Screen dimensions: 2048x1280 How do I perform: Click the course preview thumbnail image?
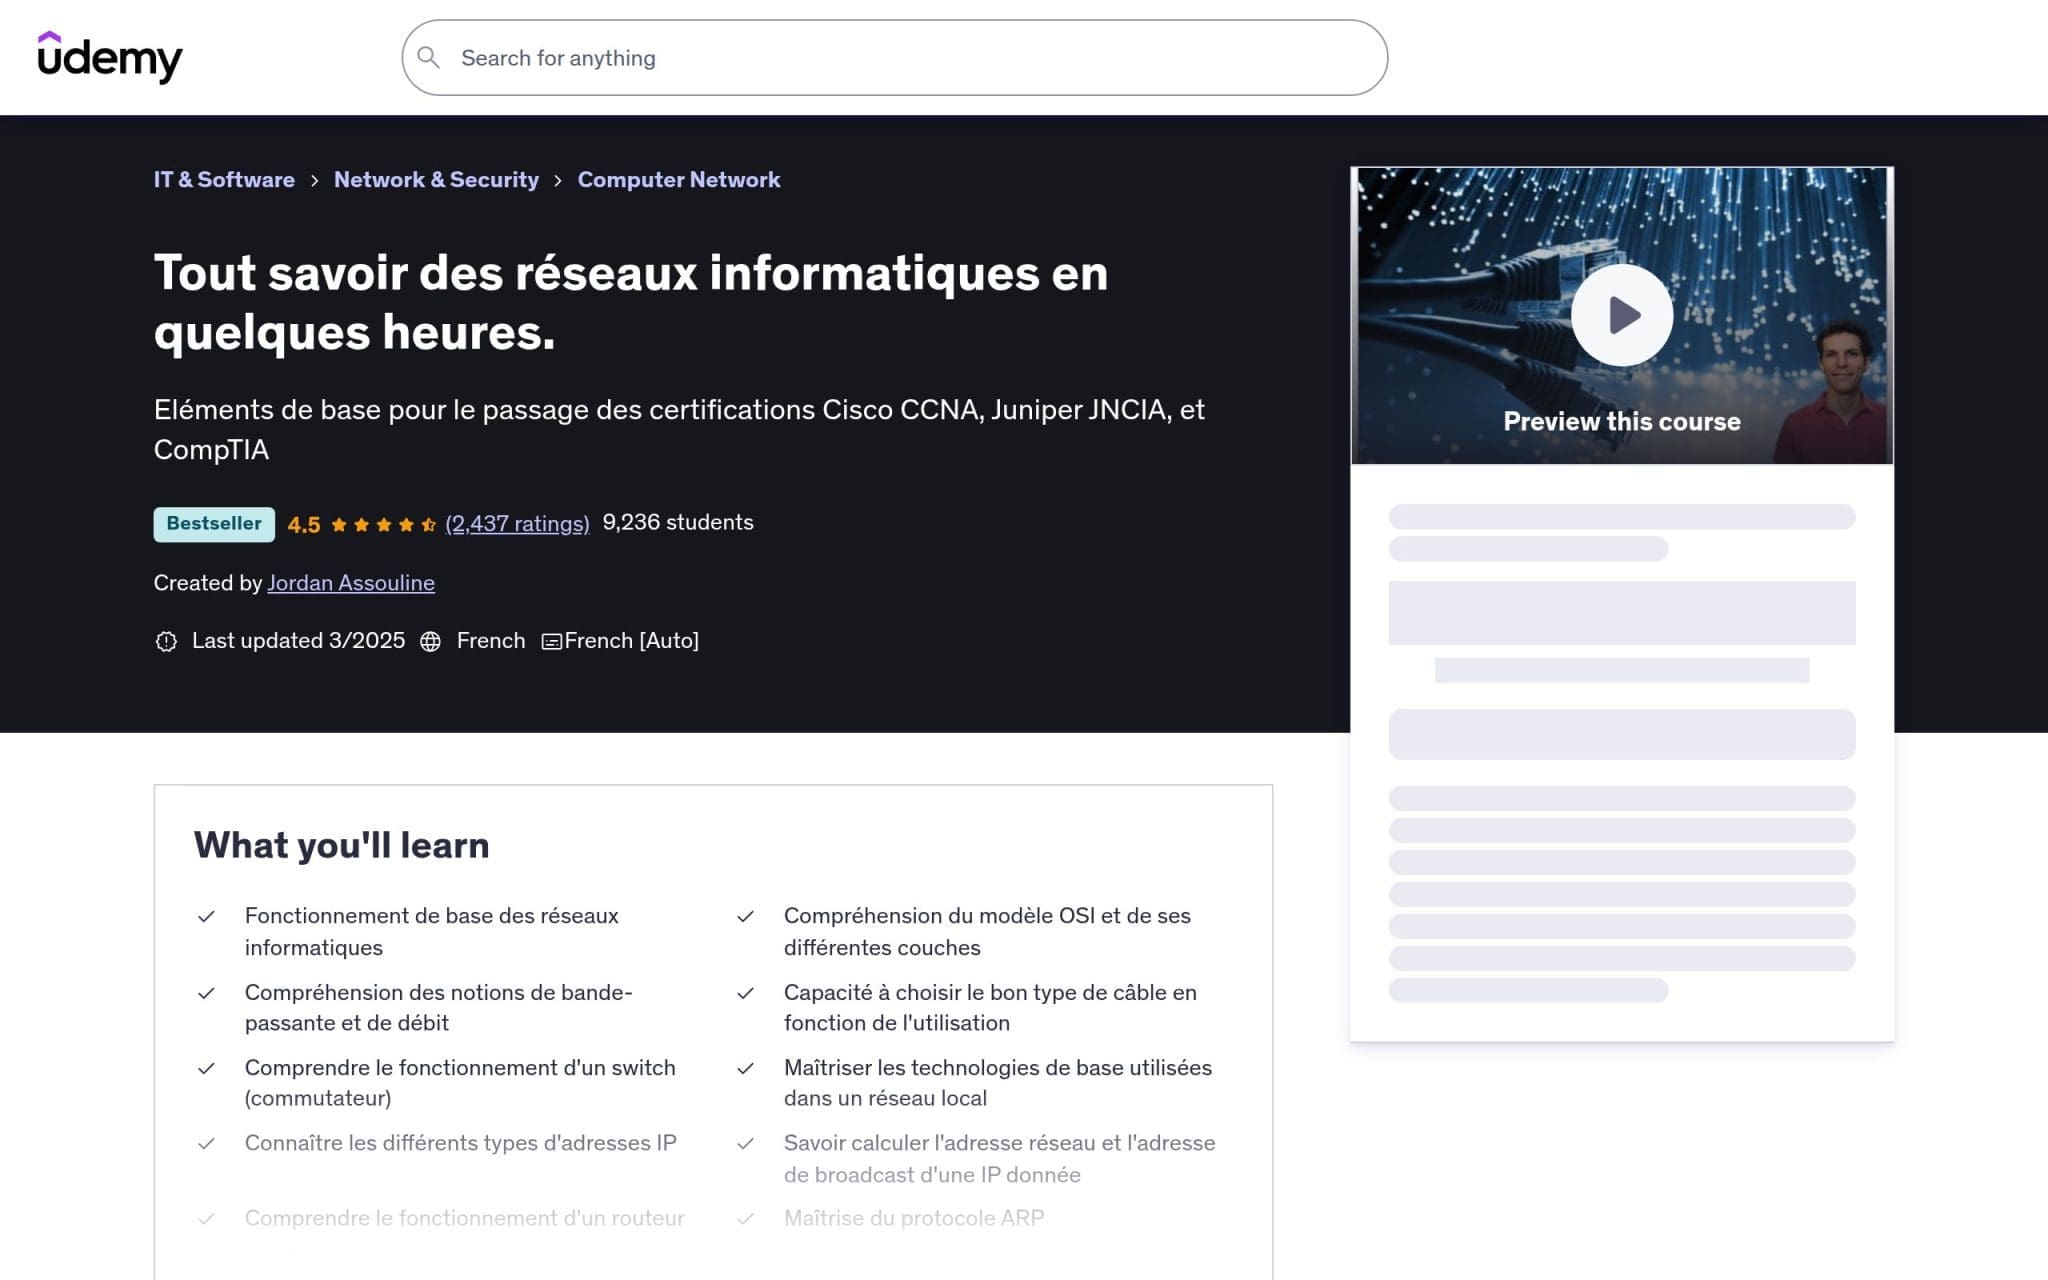(1621, 315)
